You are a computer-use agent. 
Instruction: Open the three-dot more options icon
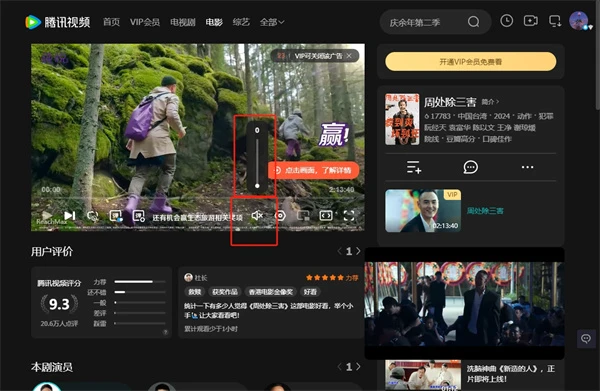(x=527, y=167)
